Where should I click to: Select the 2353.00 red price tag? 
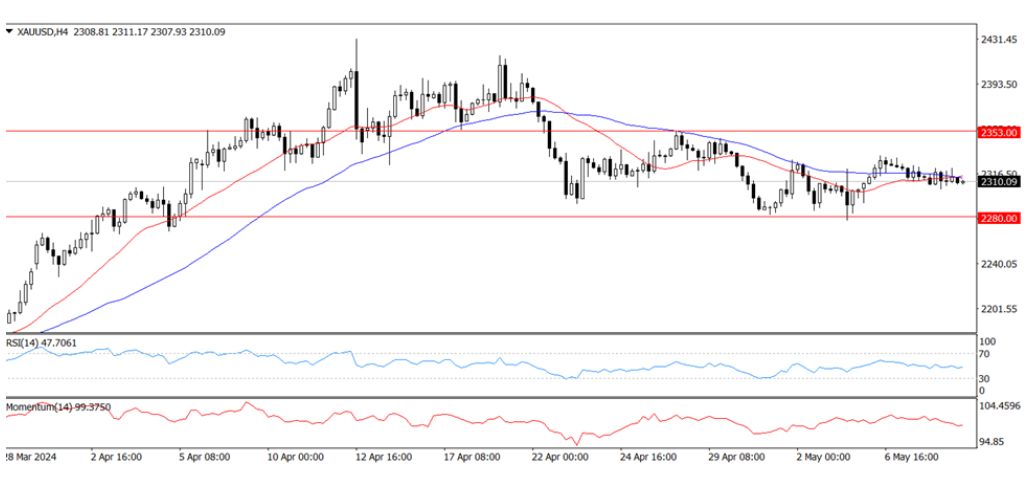point(1000,131)
